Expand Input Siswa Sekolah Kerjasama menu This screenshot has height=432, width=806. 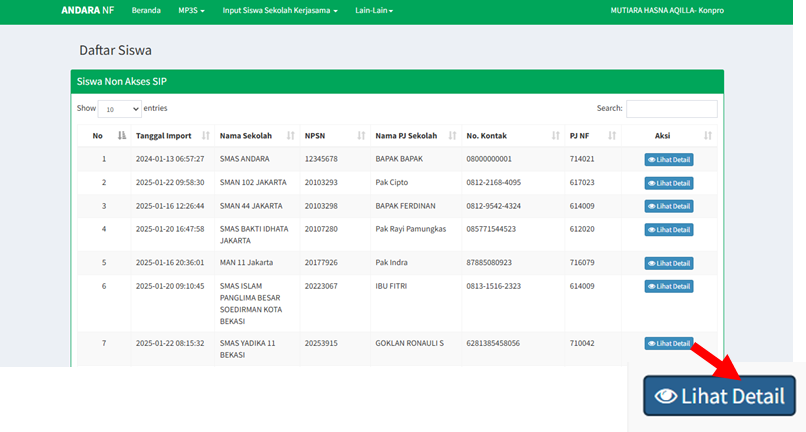280,10
